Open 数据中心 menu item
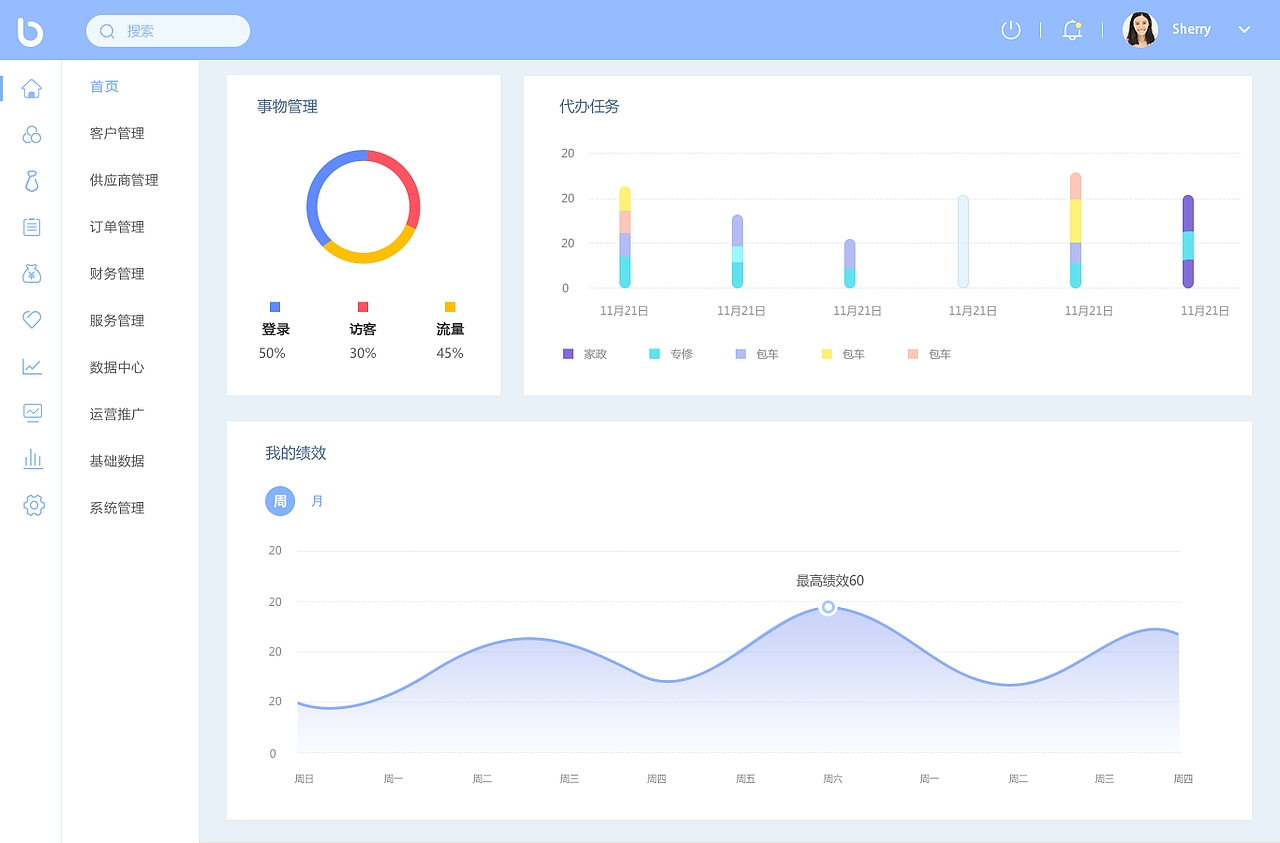This screenshot has width=1280, height=843. [x=117, y=367]
